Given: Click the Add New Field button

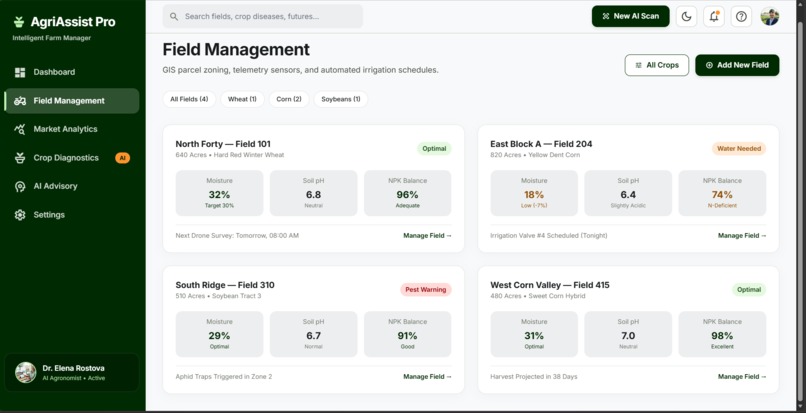Looking at the screenshot, I should pos(737,65).
